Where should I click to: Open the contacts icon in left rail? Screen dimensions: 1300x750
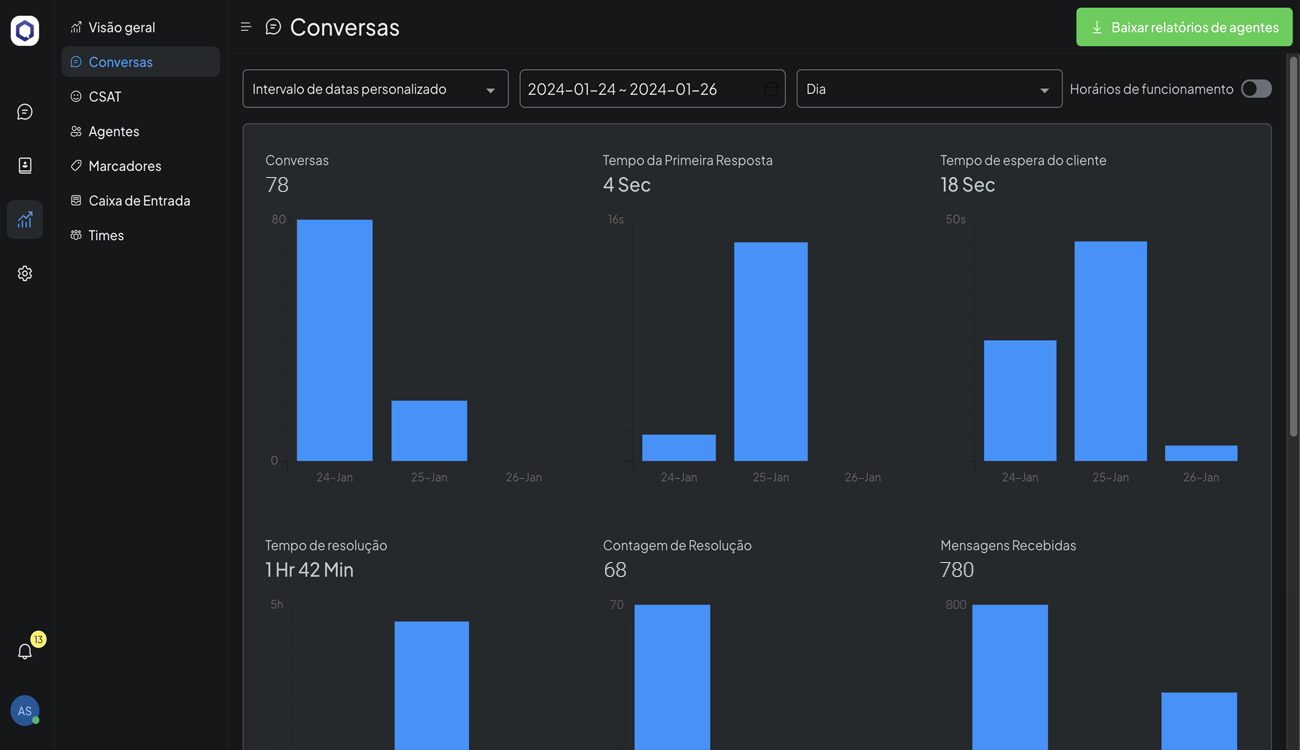click(25, 165)
